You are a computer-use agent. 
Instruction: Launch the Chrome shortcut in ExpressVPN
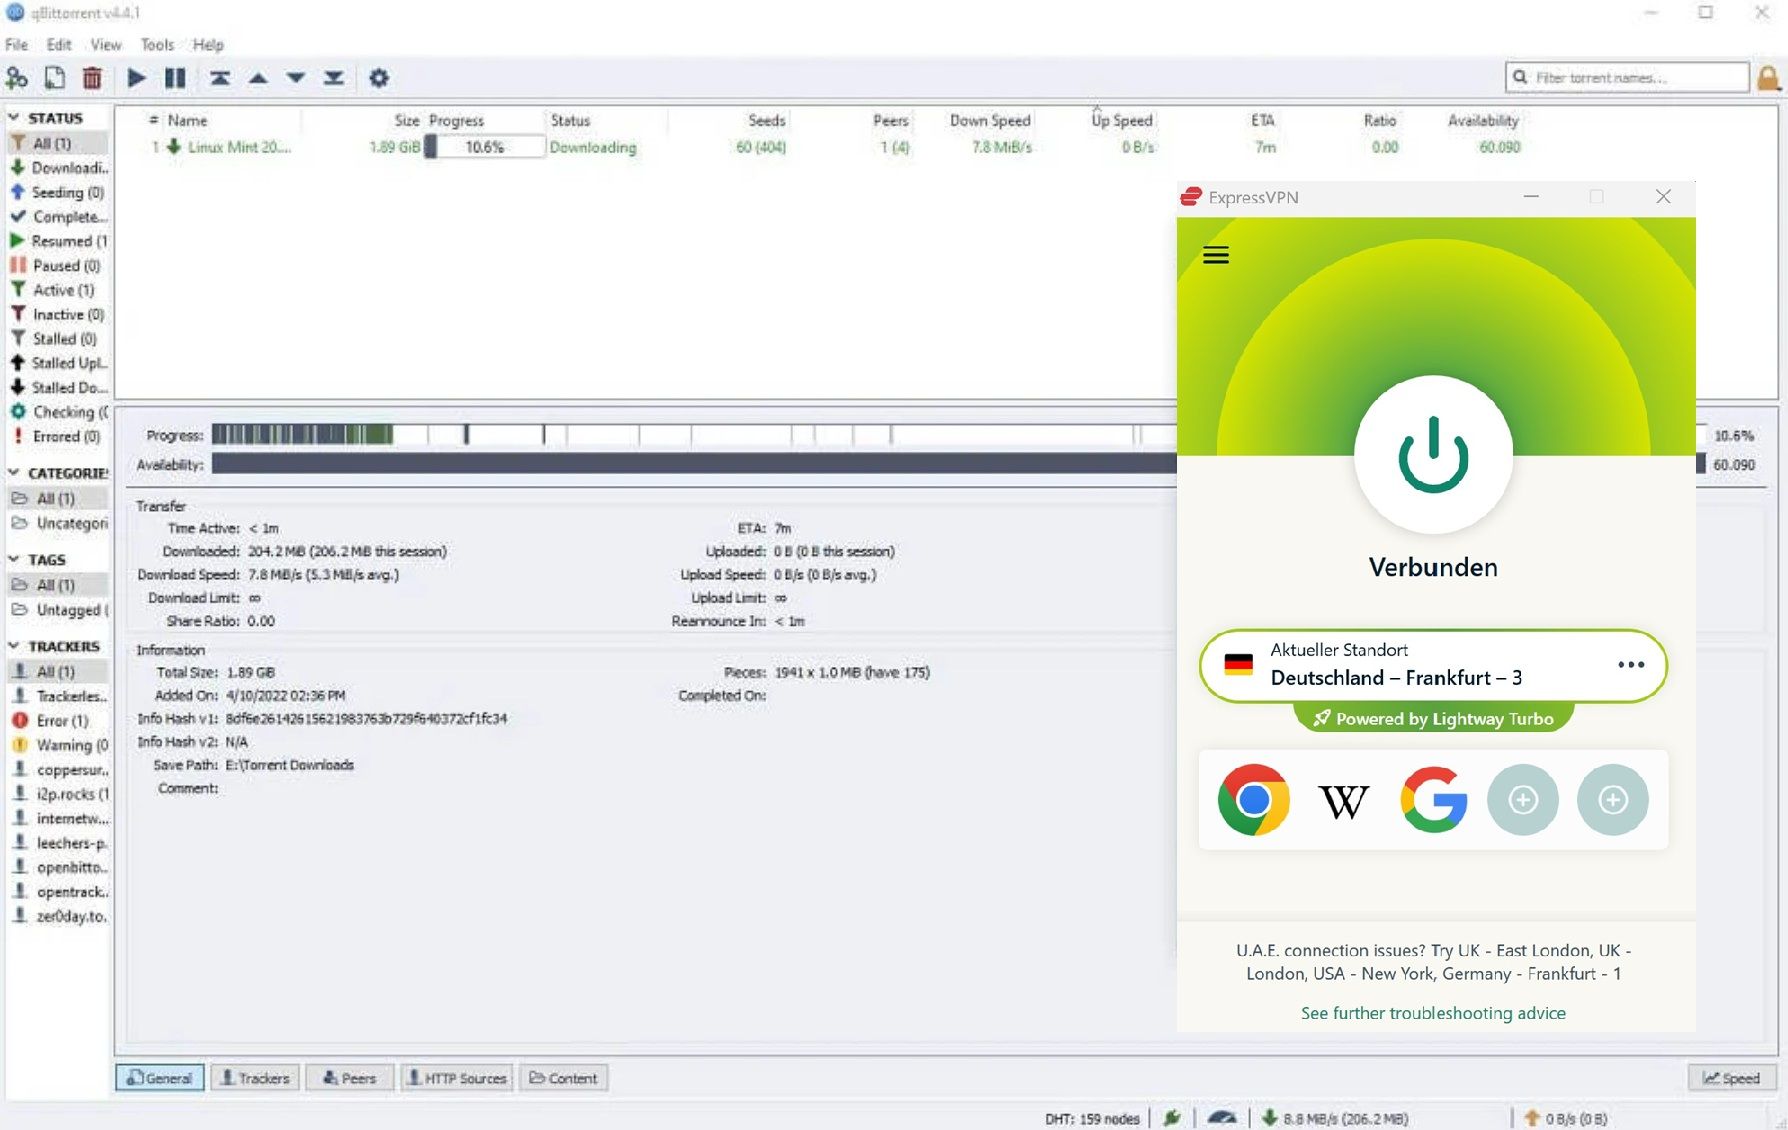[1254, 800]
